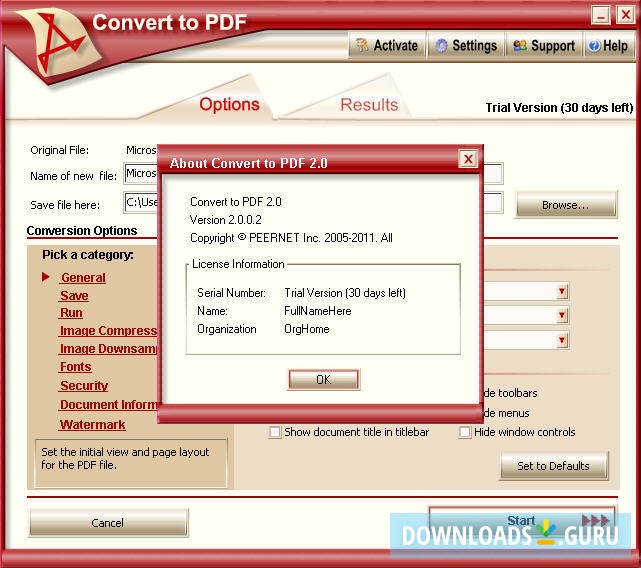Select the Image Compression category link

click(x=108, y=330)
